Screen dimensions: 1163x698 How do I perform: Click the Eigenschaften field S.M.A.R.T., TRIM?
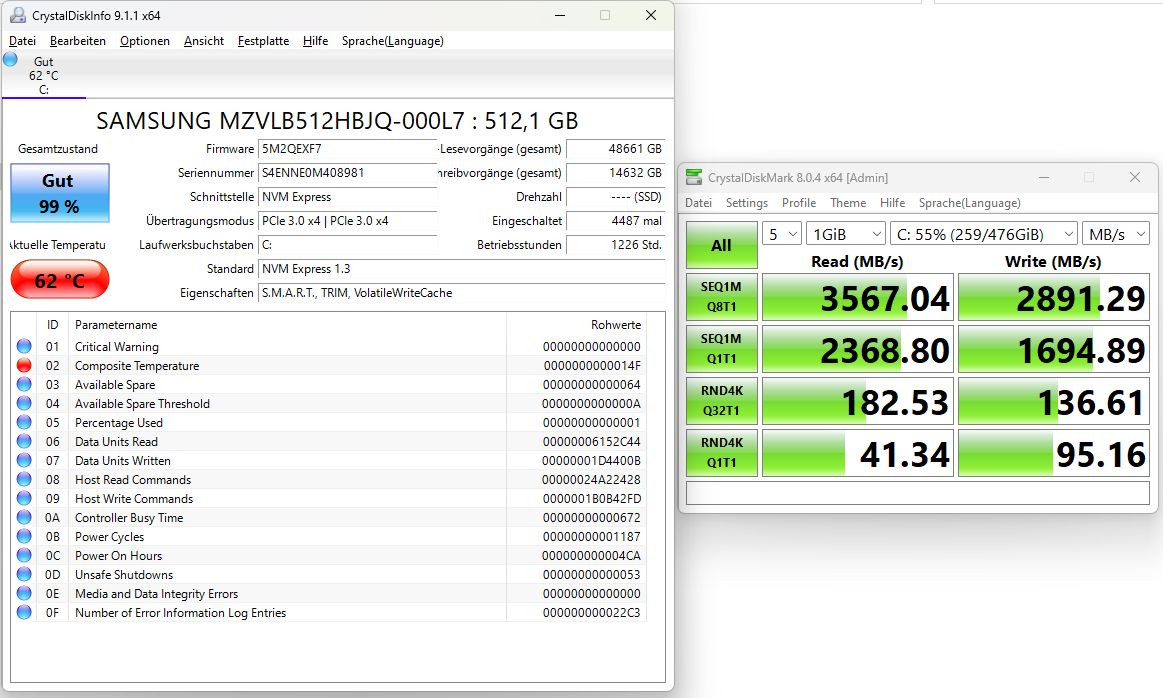[461, 293]
